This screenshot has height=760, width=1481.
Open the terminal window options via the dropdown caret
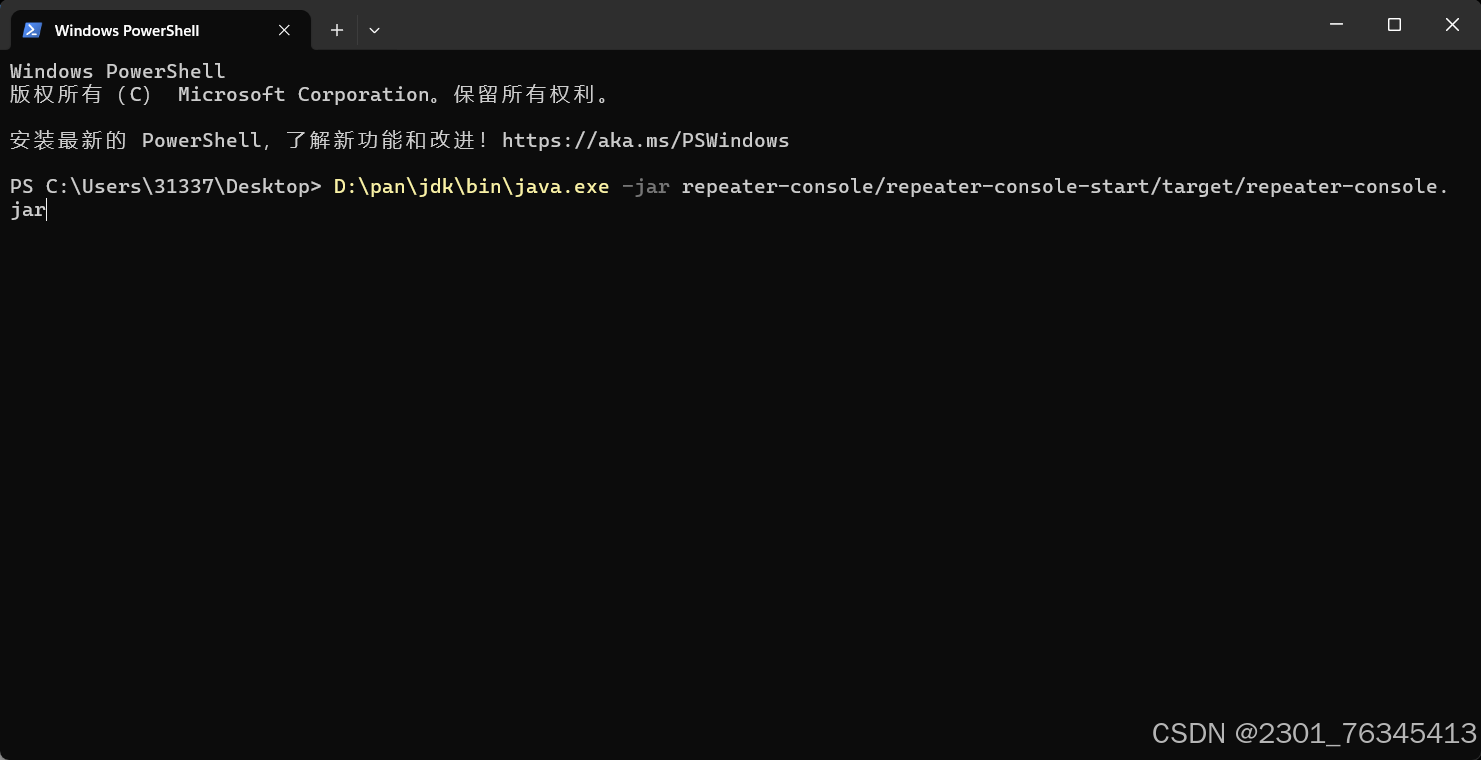[374, 30]
